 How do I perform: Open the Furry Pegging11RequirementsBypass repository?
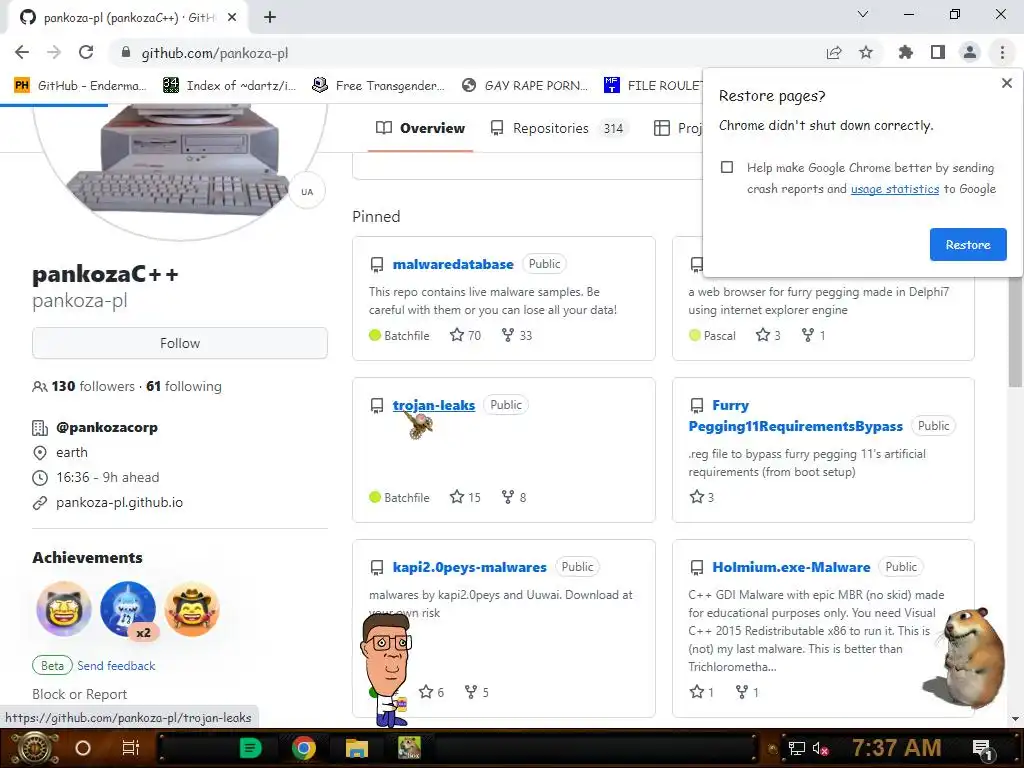click(795, 415)
